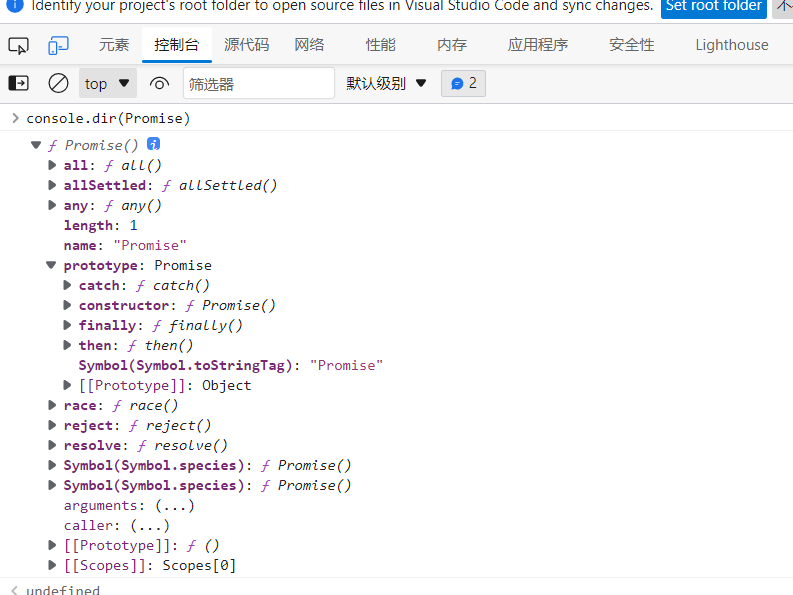This screenshot has height=595, width=793.
Task: Switch to the 应用程序 tab
Action: pyautogui.click(x=538, y=45)
